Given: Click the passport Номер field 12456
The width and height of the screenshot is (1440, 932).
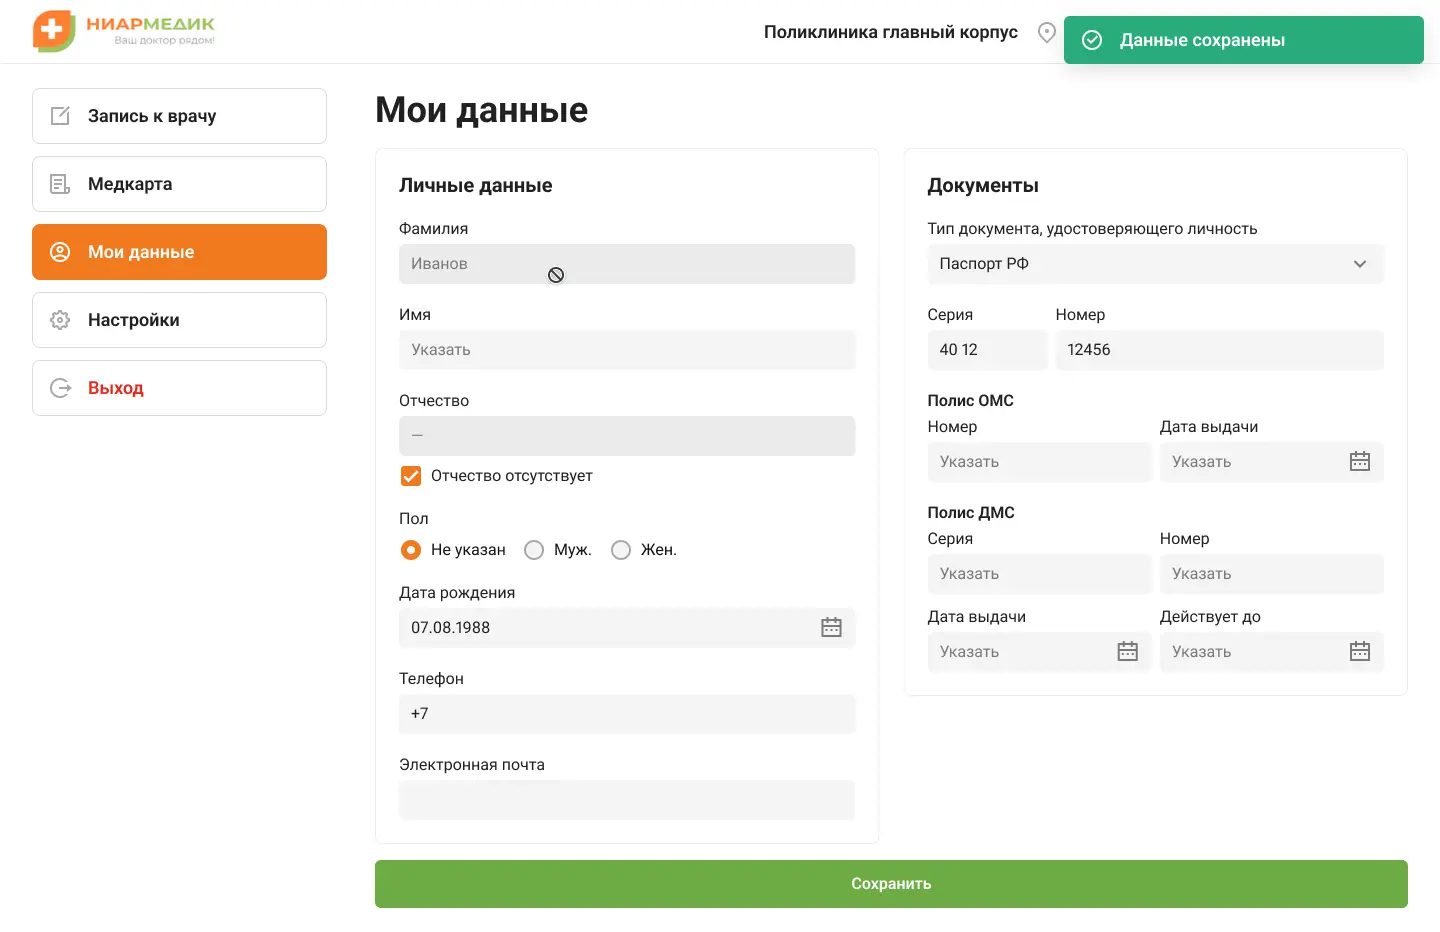Looking at the screenshot, I should click(1219, 350).
